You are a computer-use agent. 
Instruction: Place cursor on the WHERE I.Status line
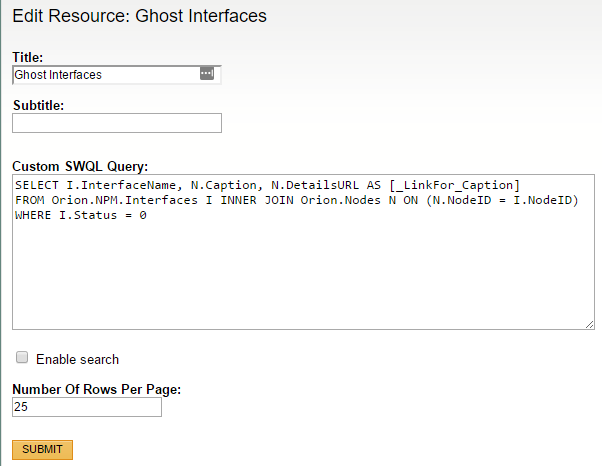pos(80,216)
